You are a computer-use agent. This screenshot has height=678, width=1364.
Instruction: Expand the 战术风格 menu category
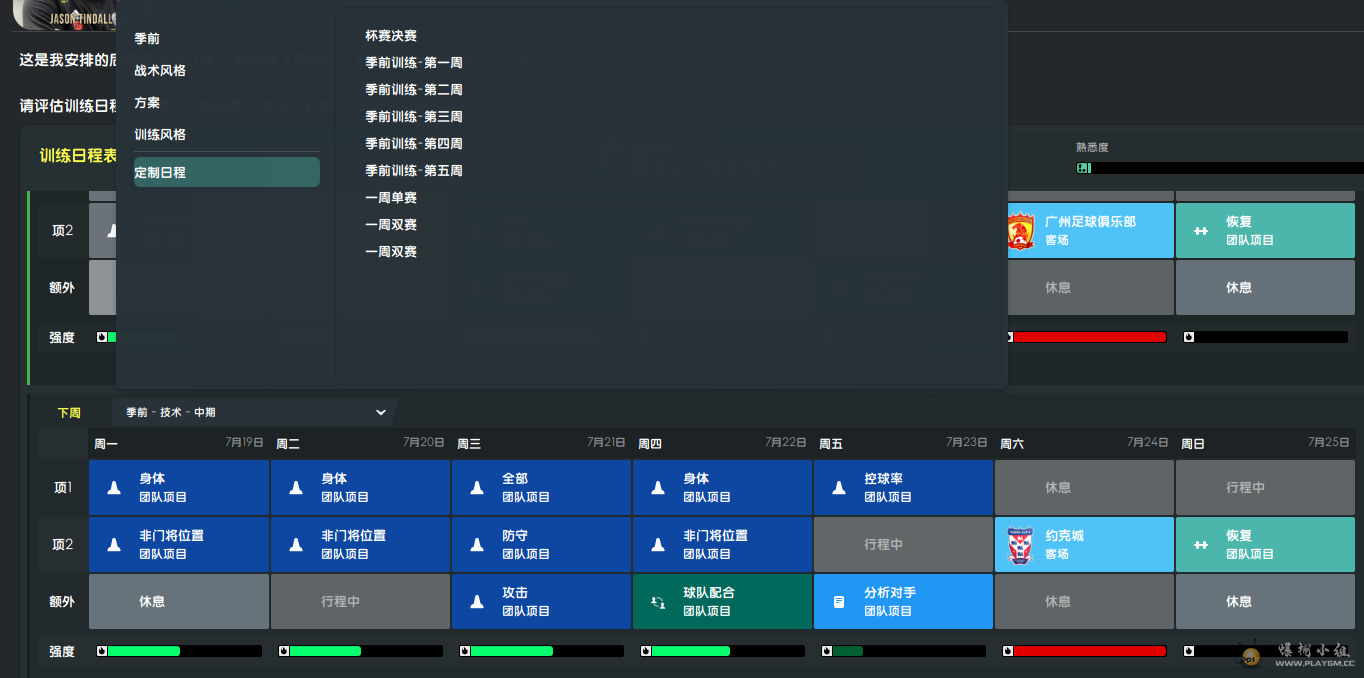(x=160, y=71)
